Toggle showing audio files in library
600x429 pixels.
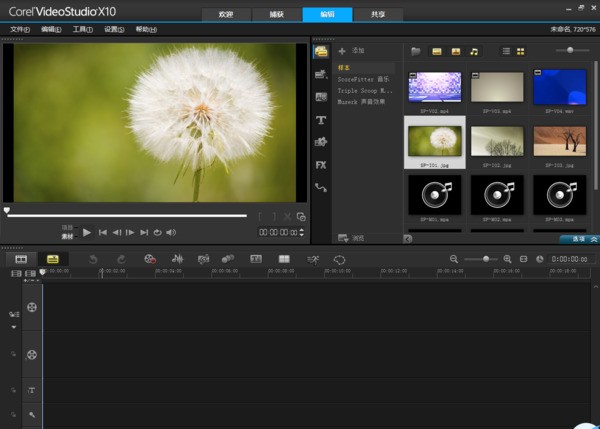tap(474, 51)
